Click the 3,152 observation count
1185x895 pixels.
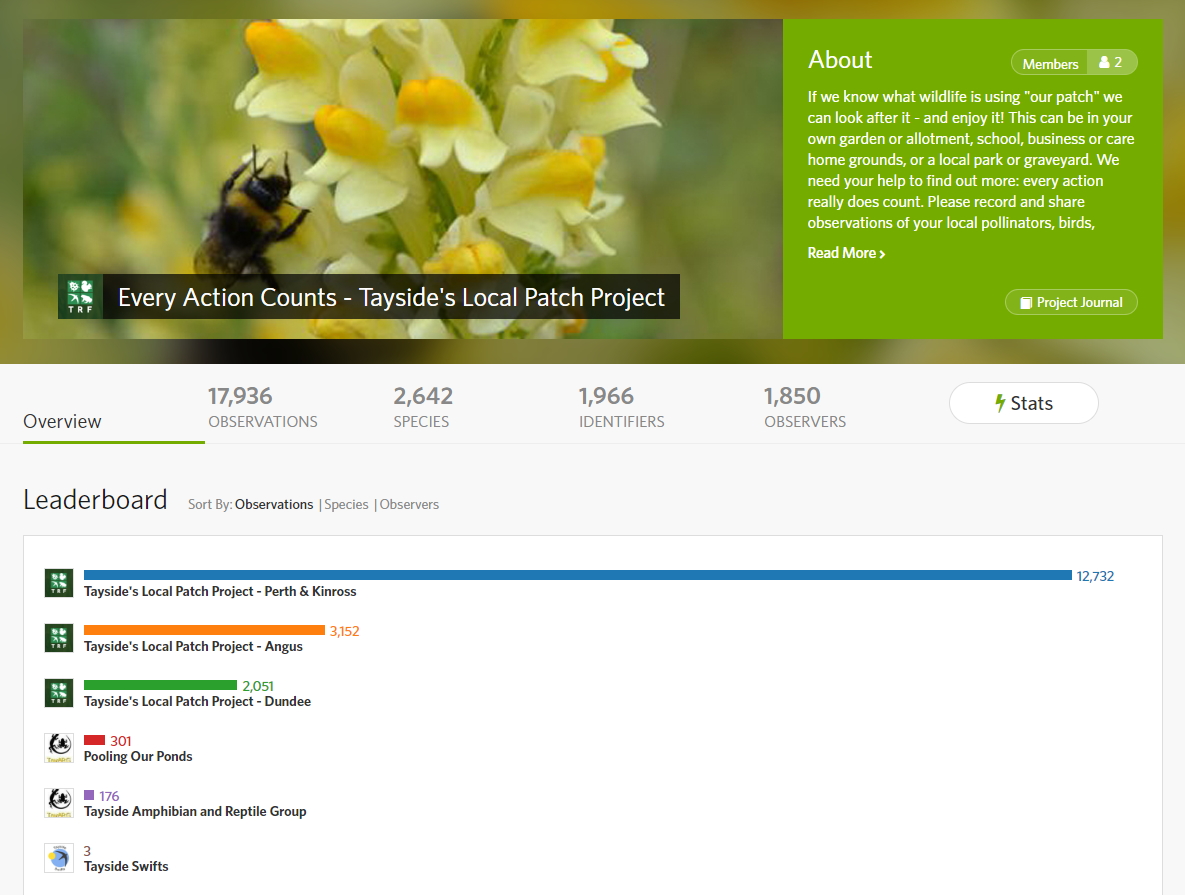tap(345, 631)
